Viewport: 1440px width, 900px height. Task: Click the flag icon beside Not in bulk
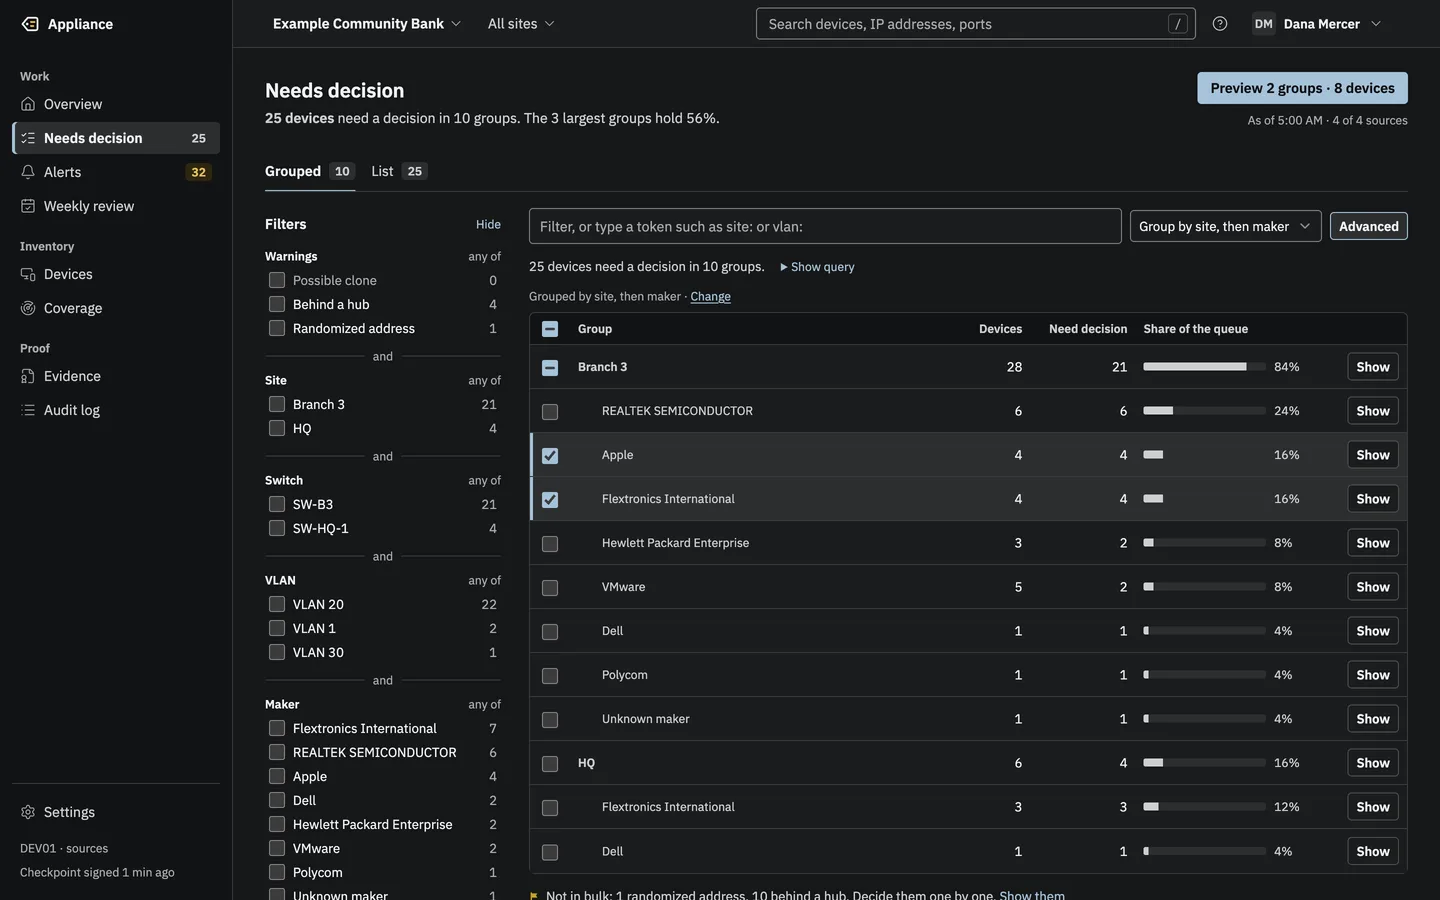[x=534, y=895]
